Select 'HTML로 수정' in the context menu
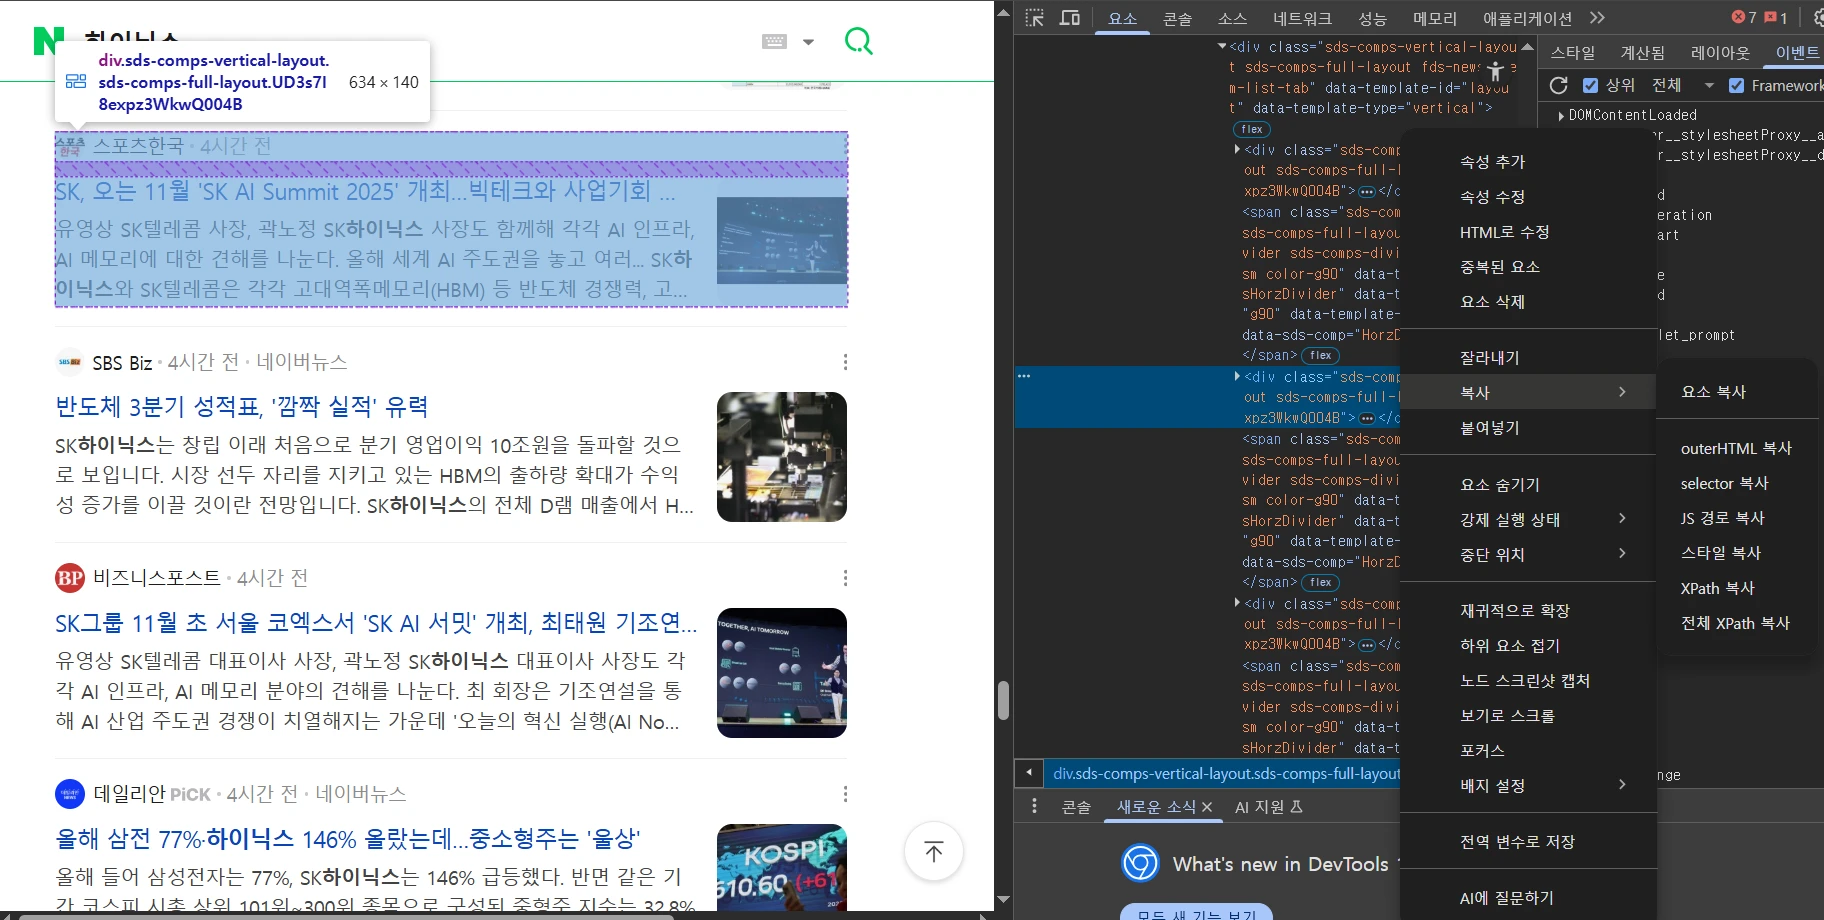This screenshot has width=1824, height=920. [x=1504, y=232]
